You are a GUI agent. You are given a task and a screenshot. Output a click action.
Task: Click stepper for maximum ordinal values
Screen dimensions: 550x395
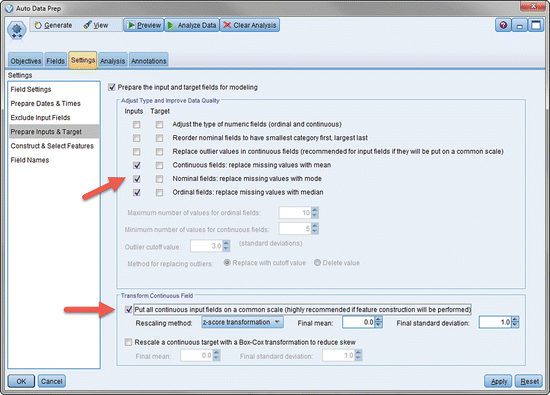(x=315, y=213)
